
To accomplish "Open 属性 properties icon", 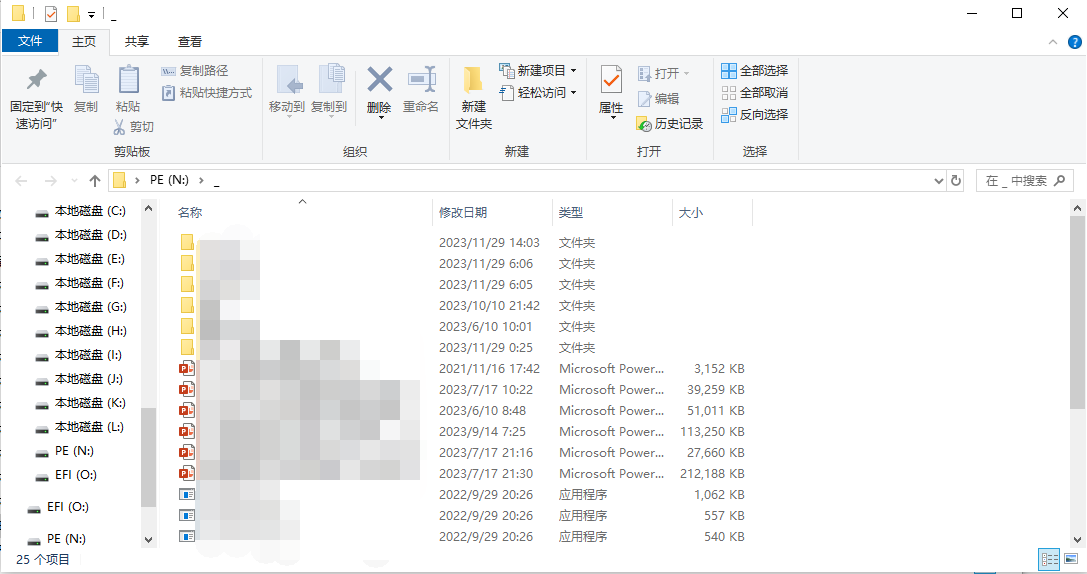I will pyautogui.click(x=611, y=80).
